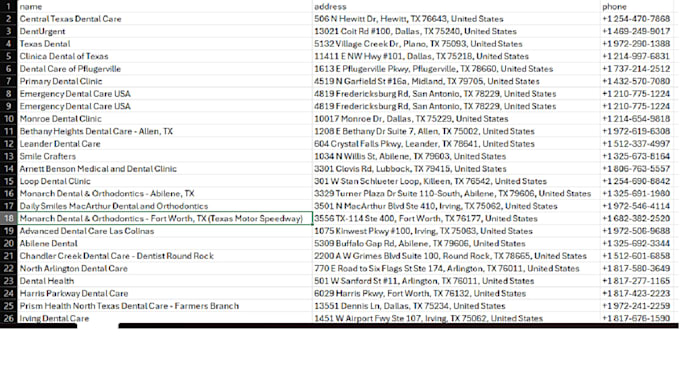680x383 pixels.
Task: Select the Smile Crafters cell
Action: 164,156
